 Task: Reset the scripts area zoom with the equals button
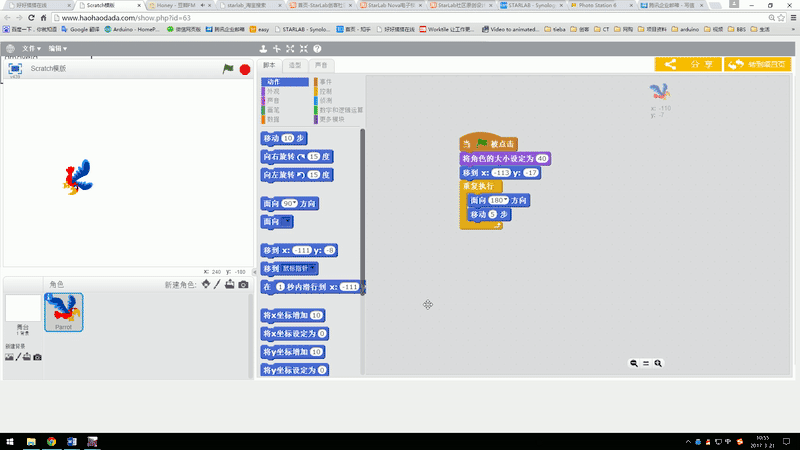646,363
